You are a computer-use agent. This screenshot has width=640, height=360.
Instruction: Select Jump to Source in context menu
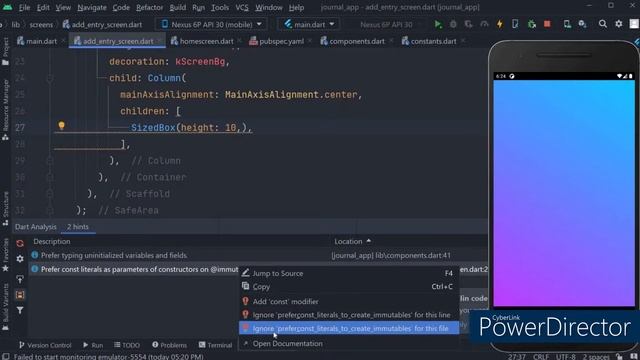coord(349,273)
